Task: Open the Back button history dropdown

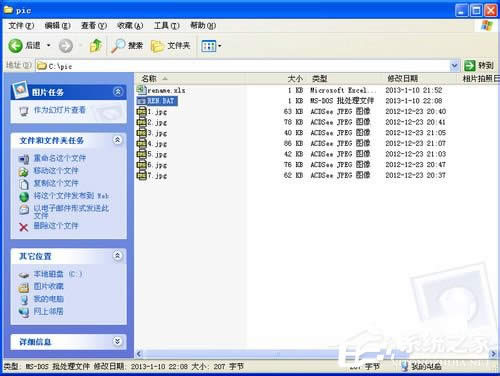Action: click(x=49, y=45)
